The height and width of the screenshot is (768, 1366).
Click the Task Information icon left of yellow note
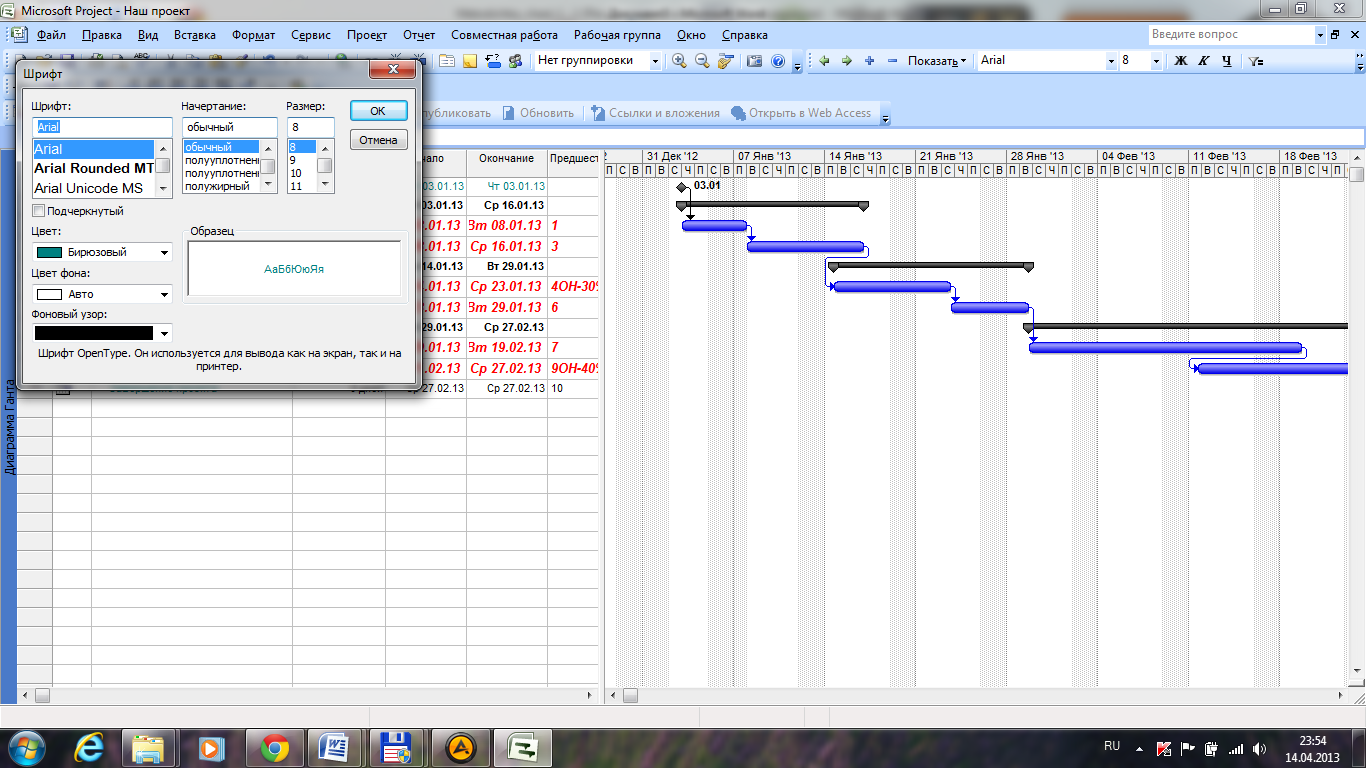coord(447,61)
